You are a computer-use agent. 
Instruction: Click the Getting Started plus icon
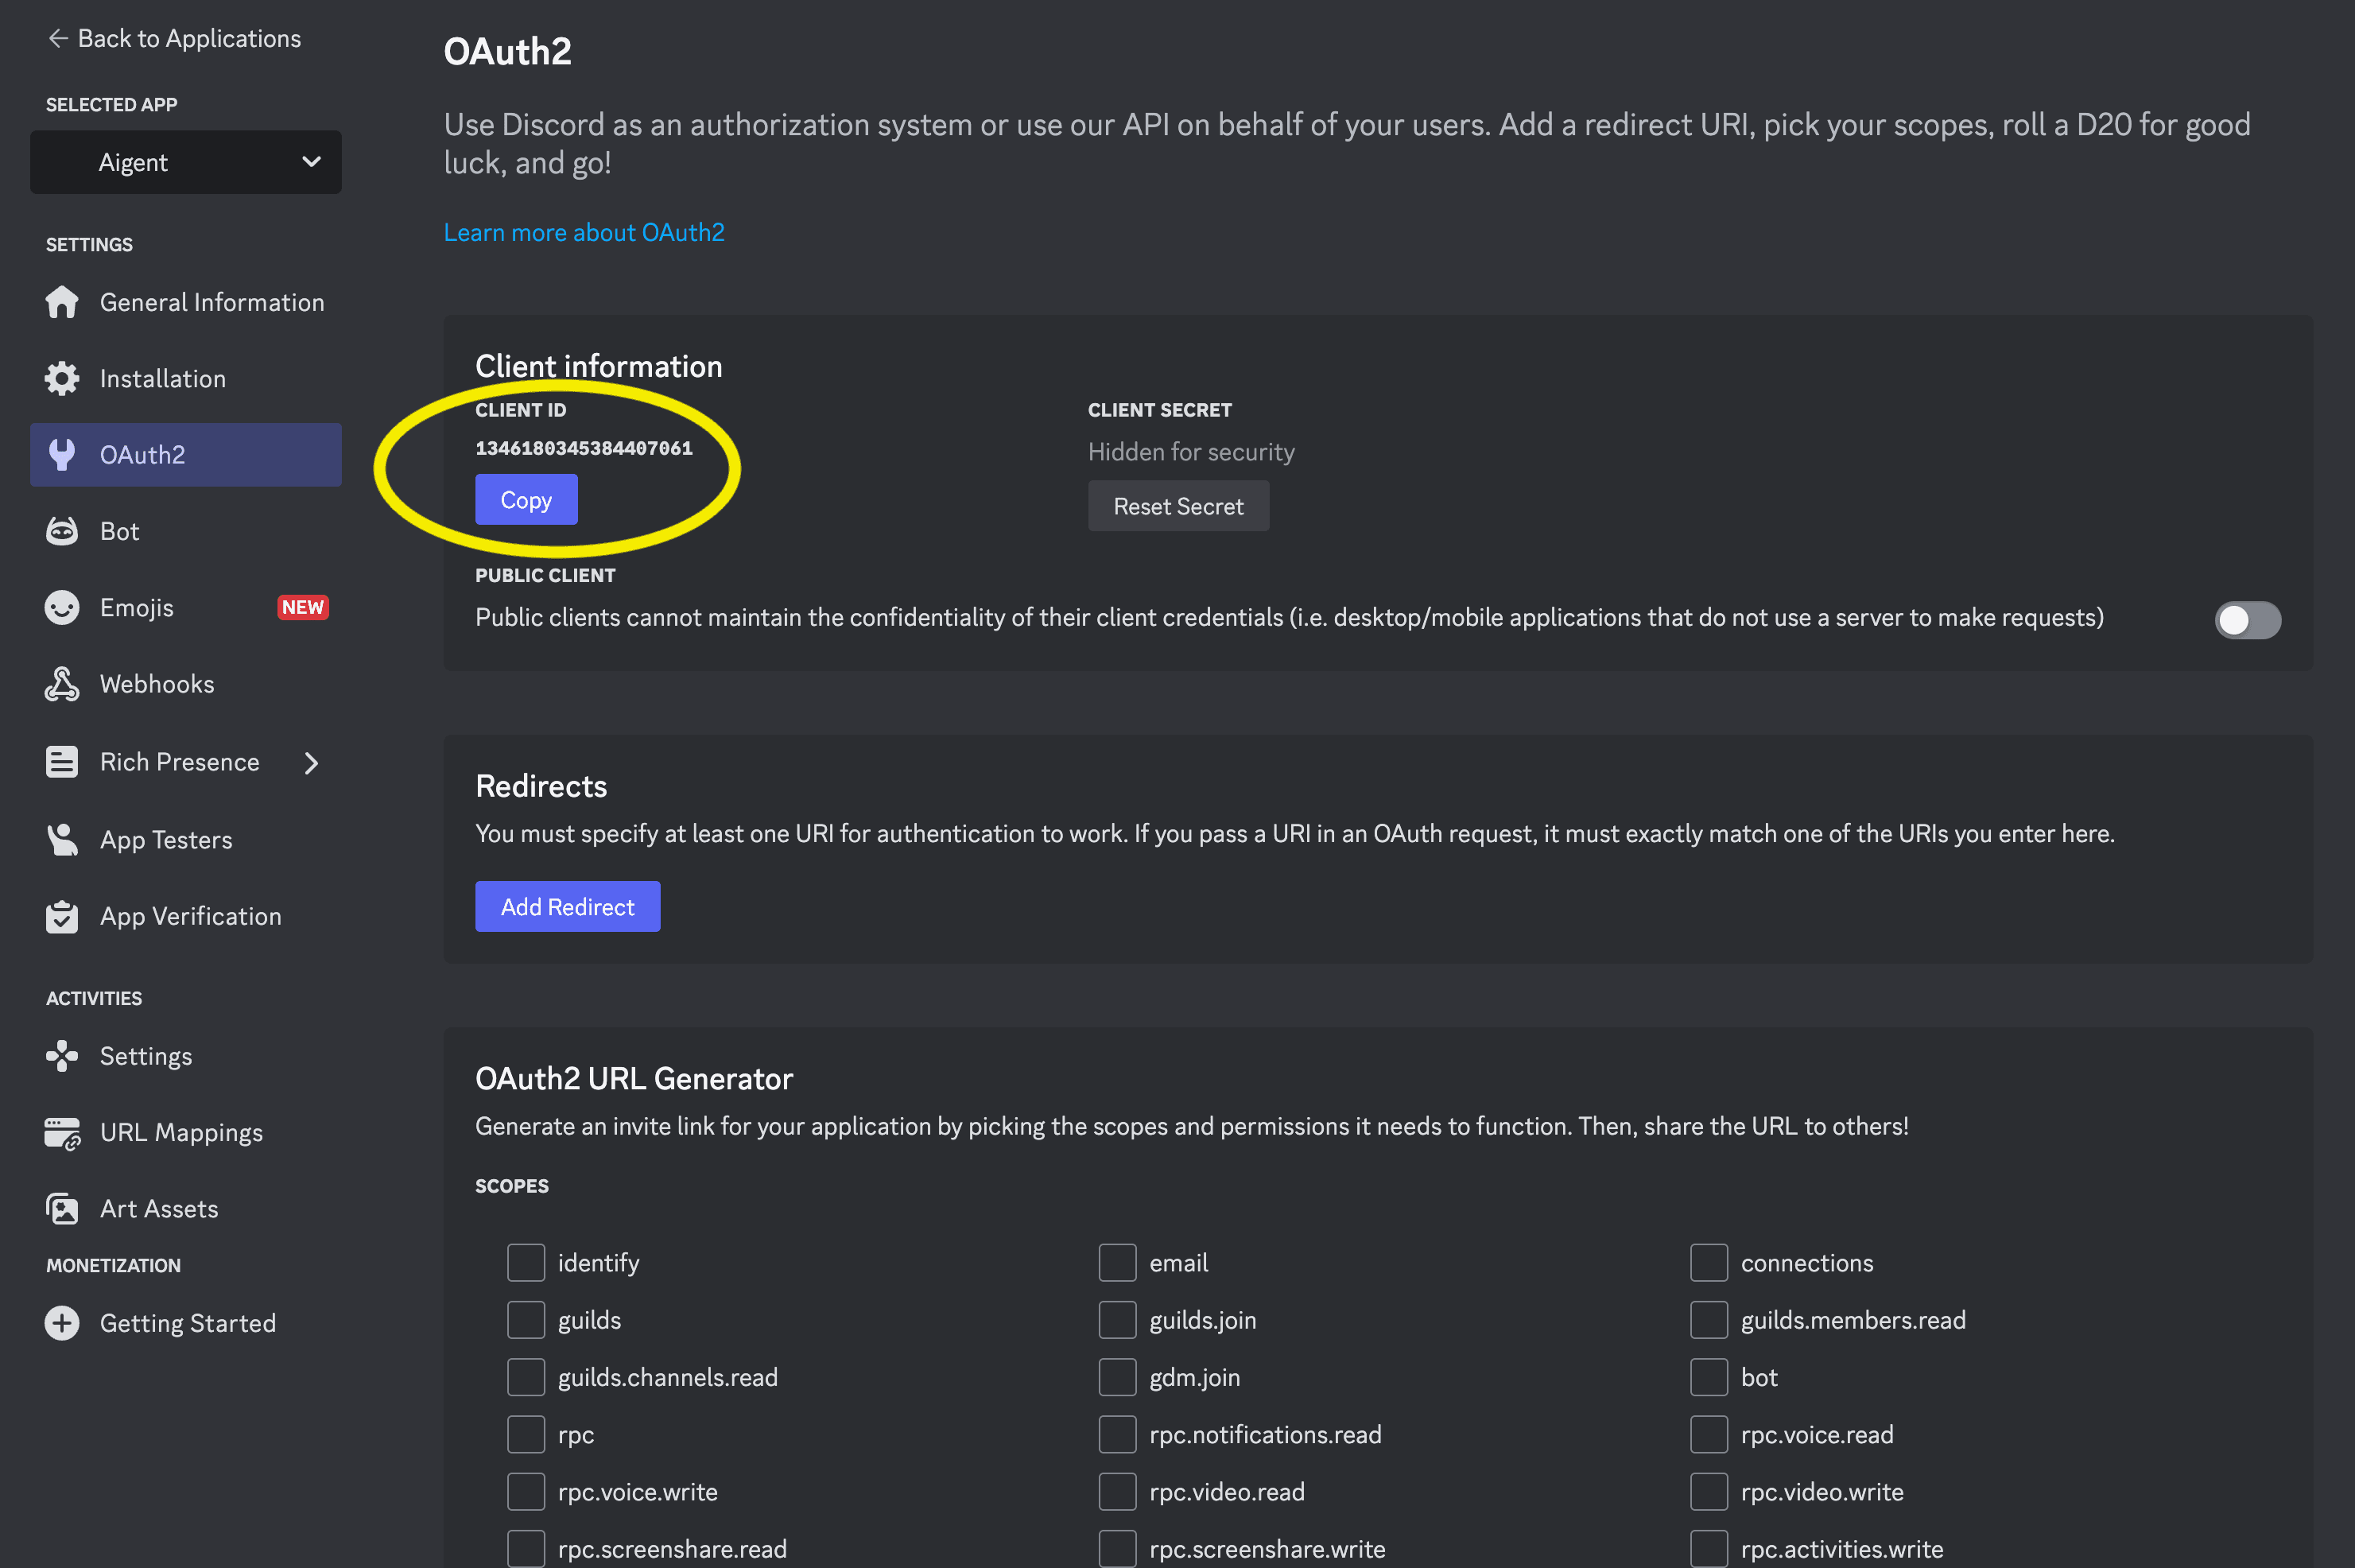click(x=62, y=1323)
